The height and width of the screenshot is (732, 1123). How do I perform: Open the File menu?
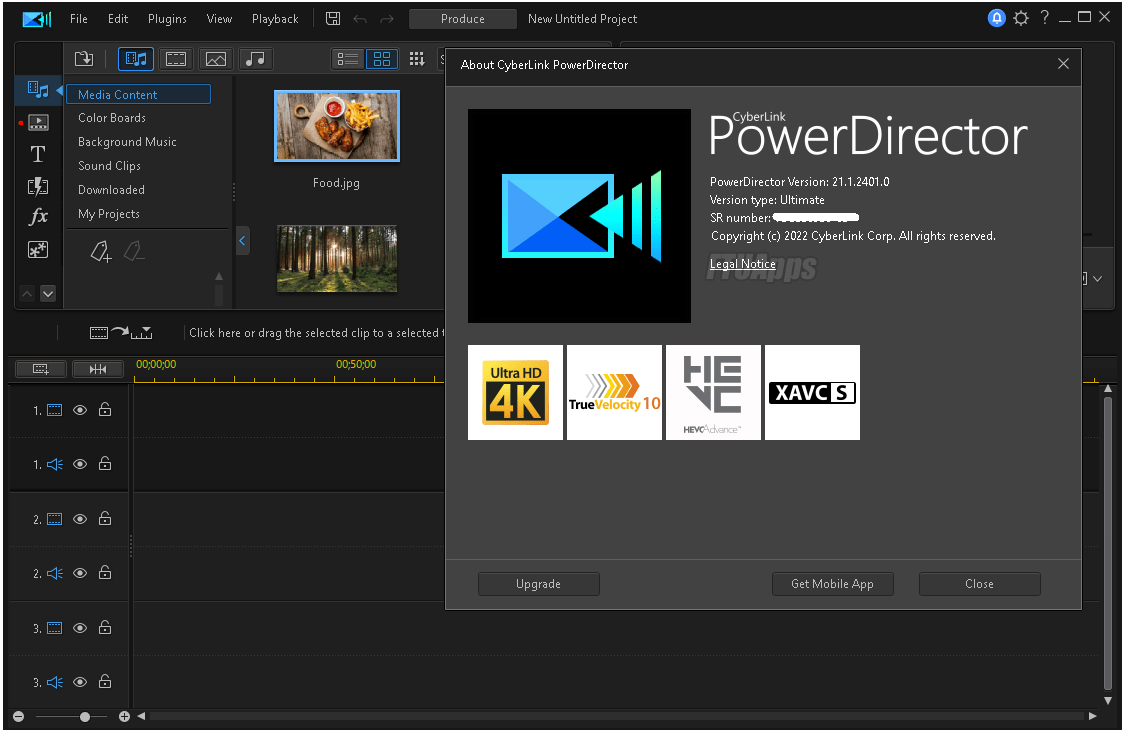coord(79,19)
